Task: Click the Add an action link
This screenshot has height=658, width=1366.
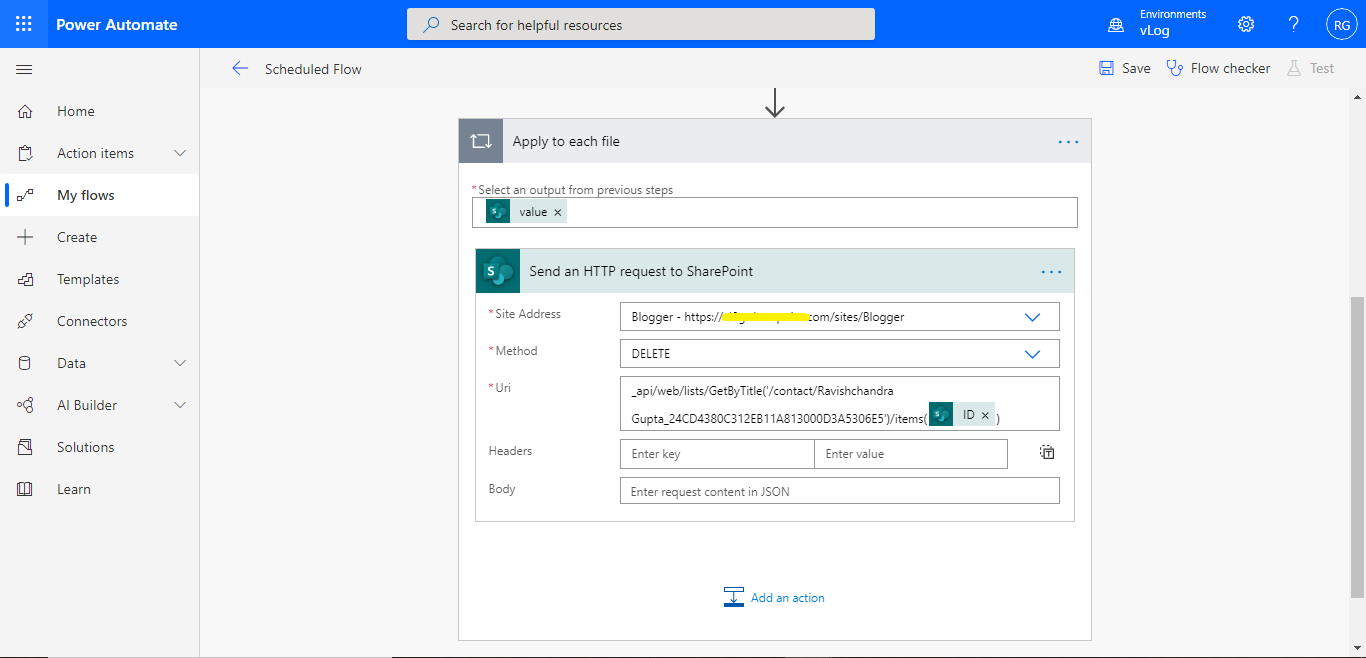Action: (786, 597)
